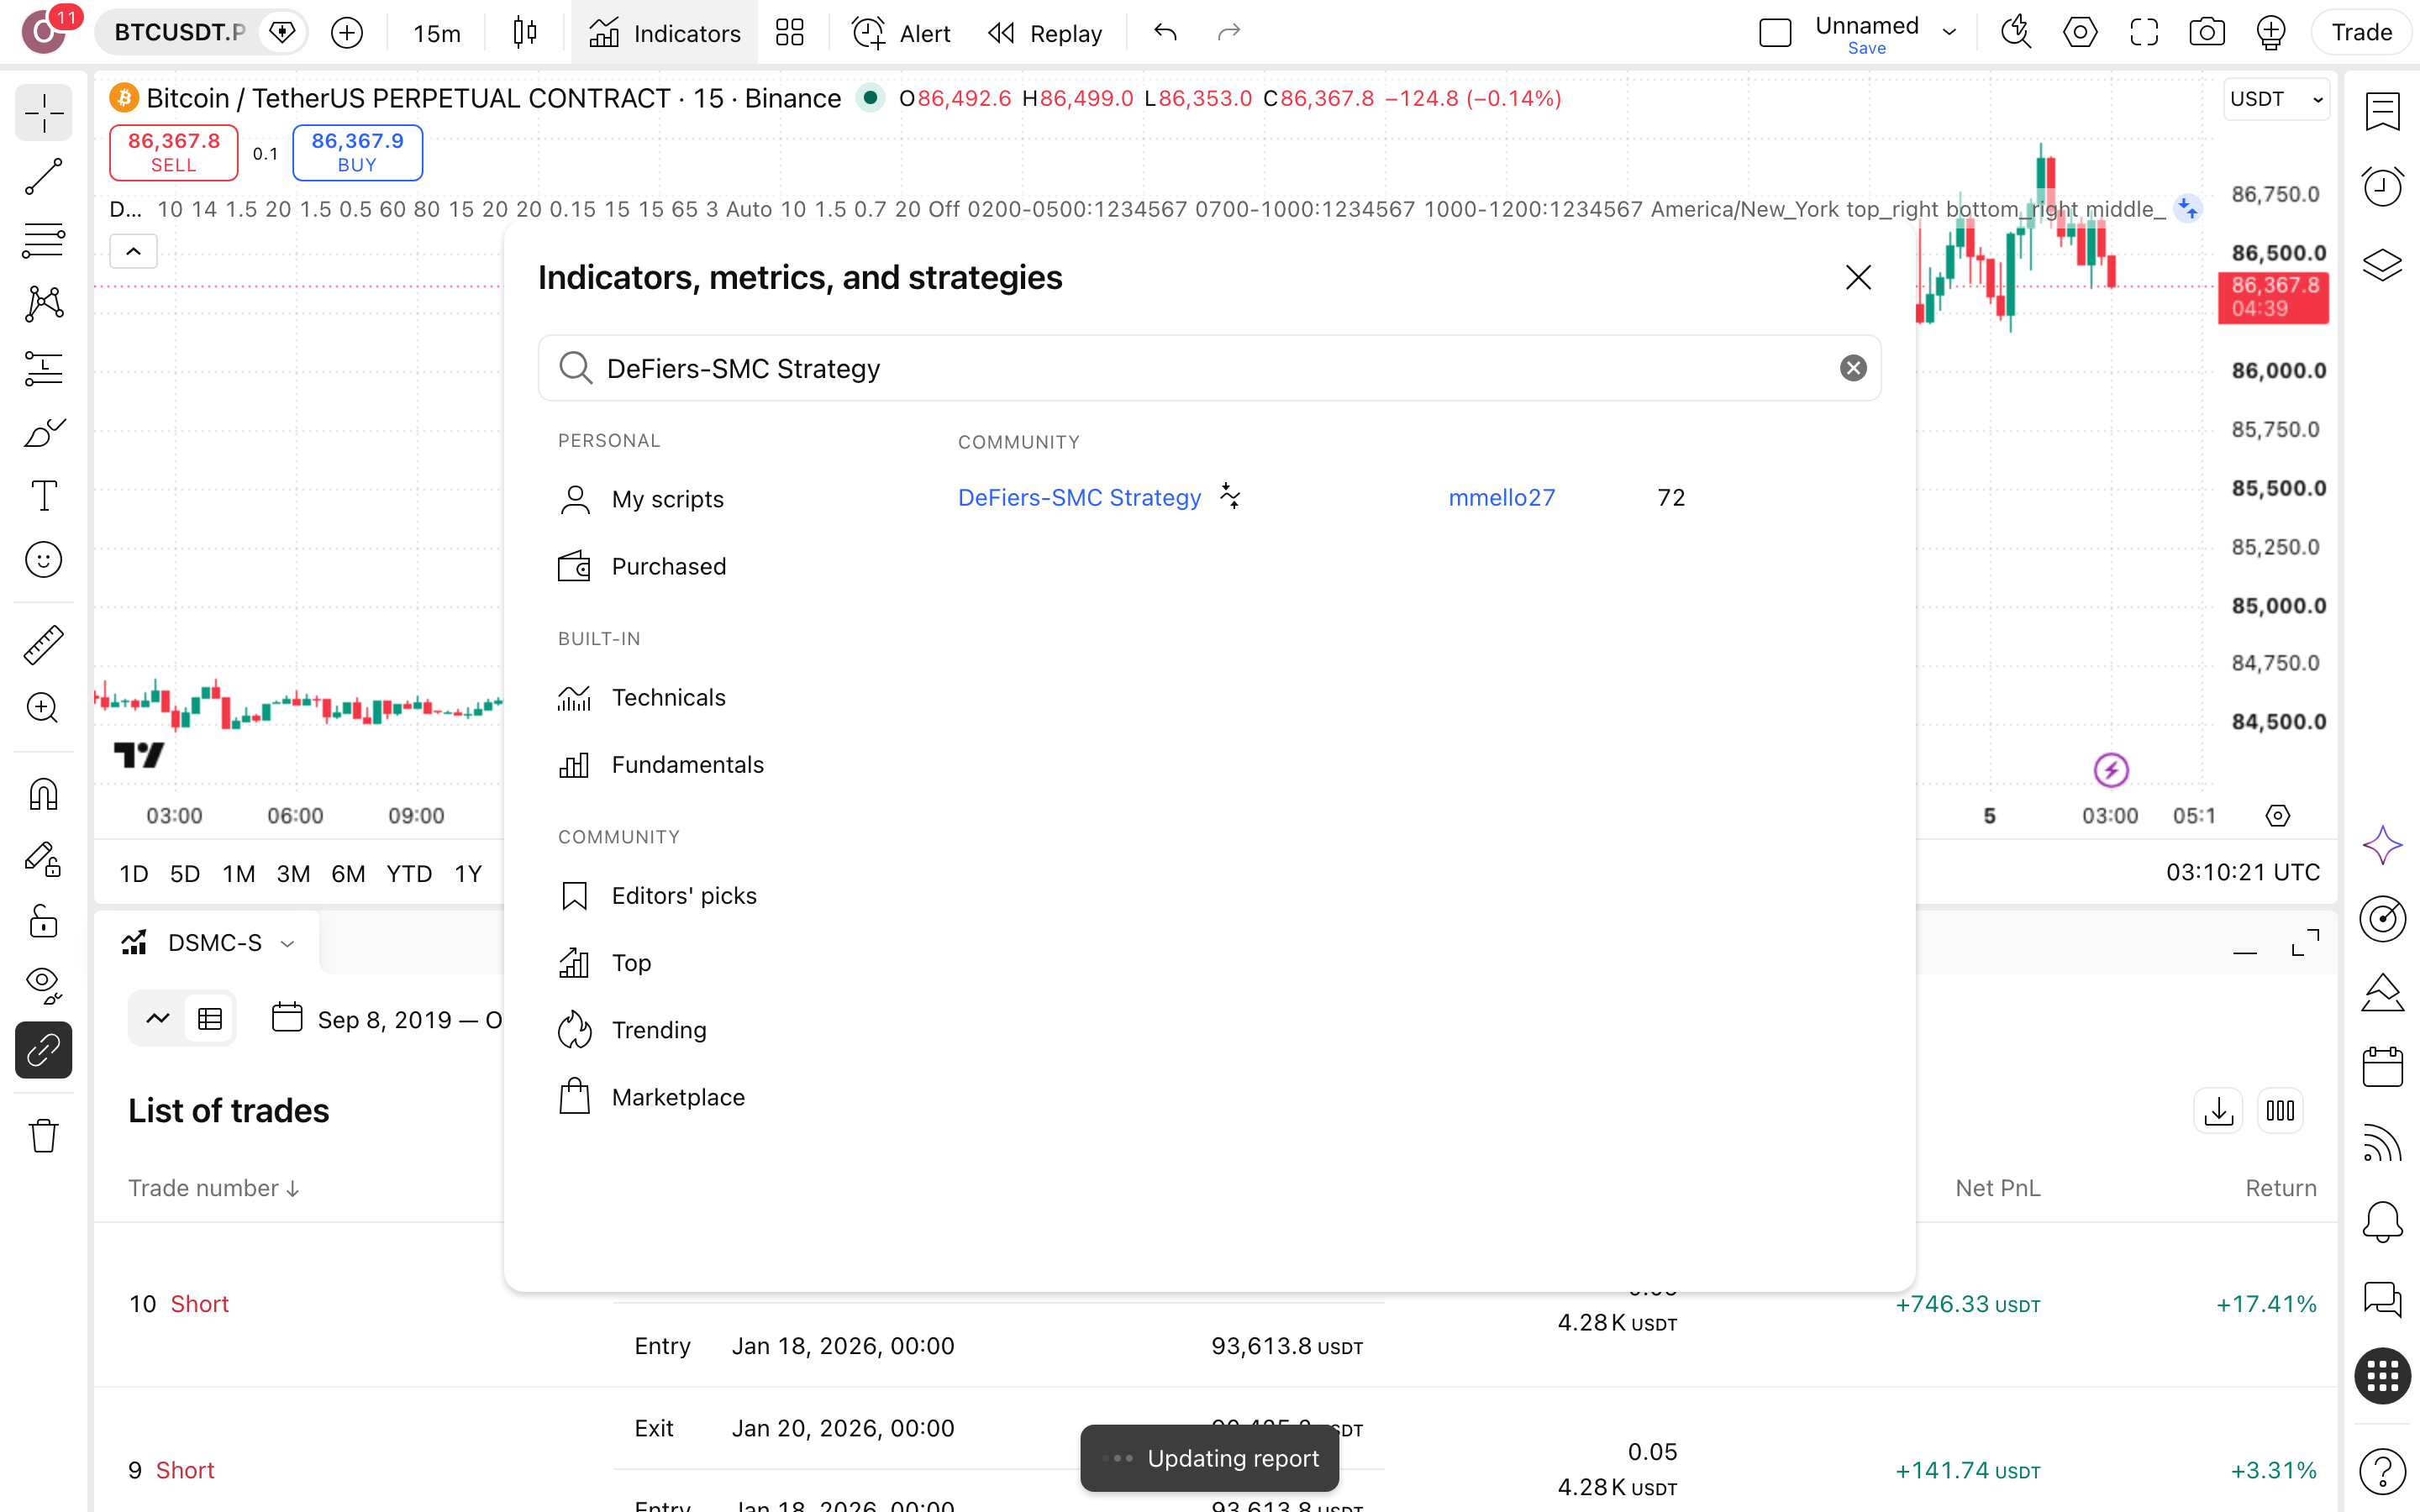Click the Alert button
The width and height of the screenshot is (2420, 1512).
901,33
